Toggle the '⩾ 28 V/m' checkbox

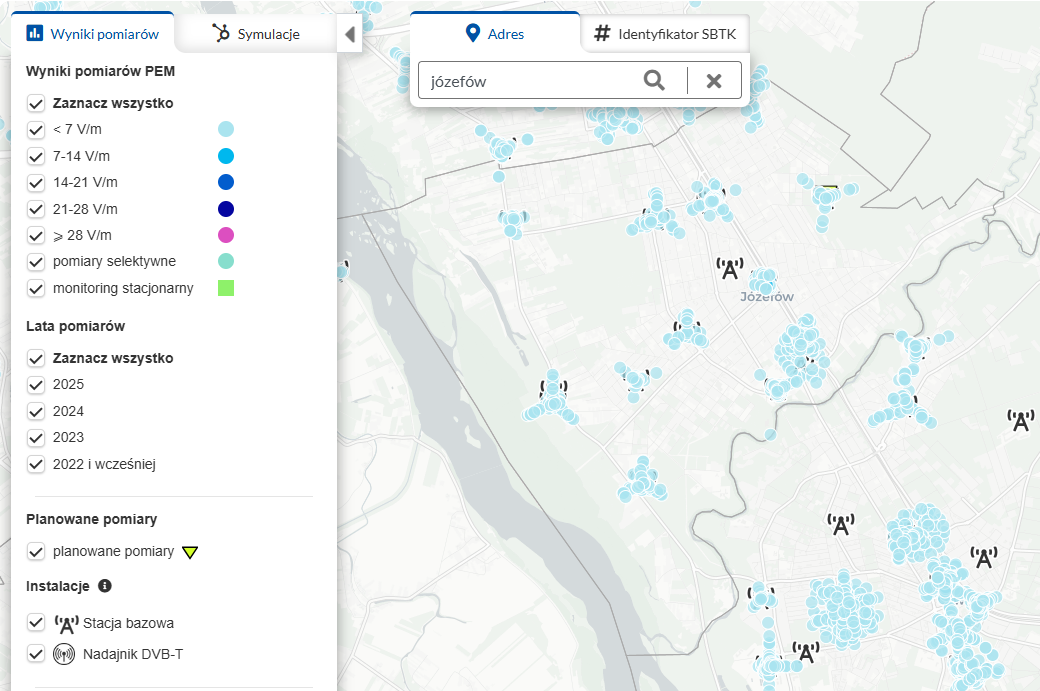36,235
